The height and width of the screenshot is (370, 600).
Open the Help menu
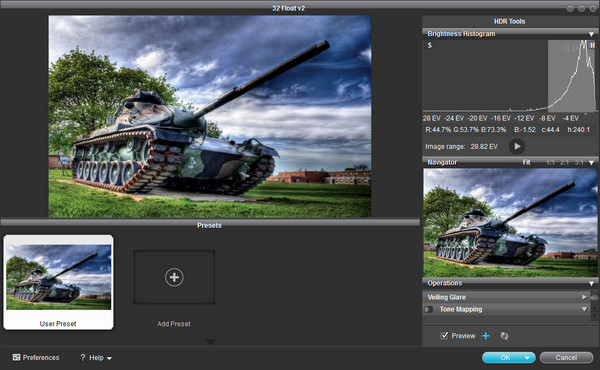[96, 357]
